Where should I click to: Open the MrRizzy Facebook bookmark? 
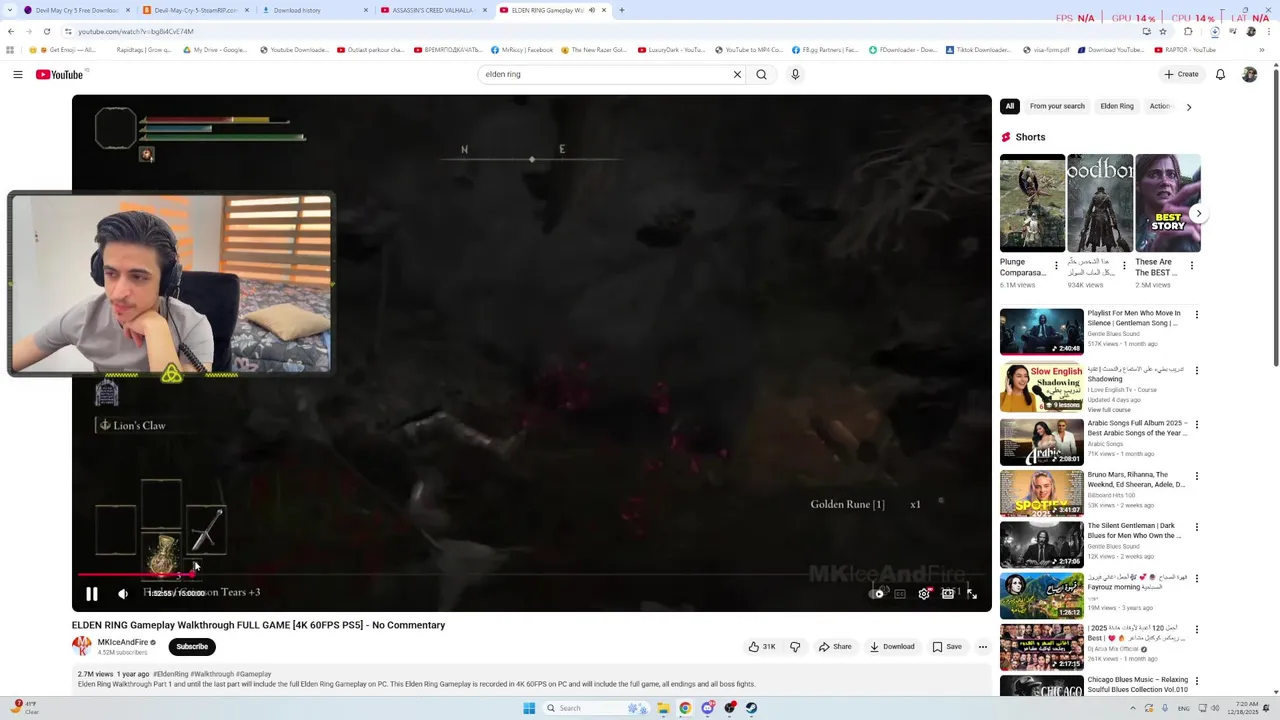click(521, 50)
